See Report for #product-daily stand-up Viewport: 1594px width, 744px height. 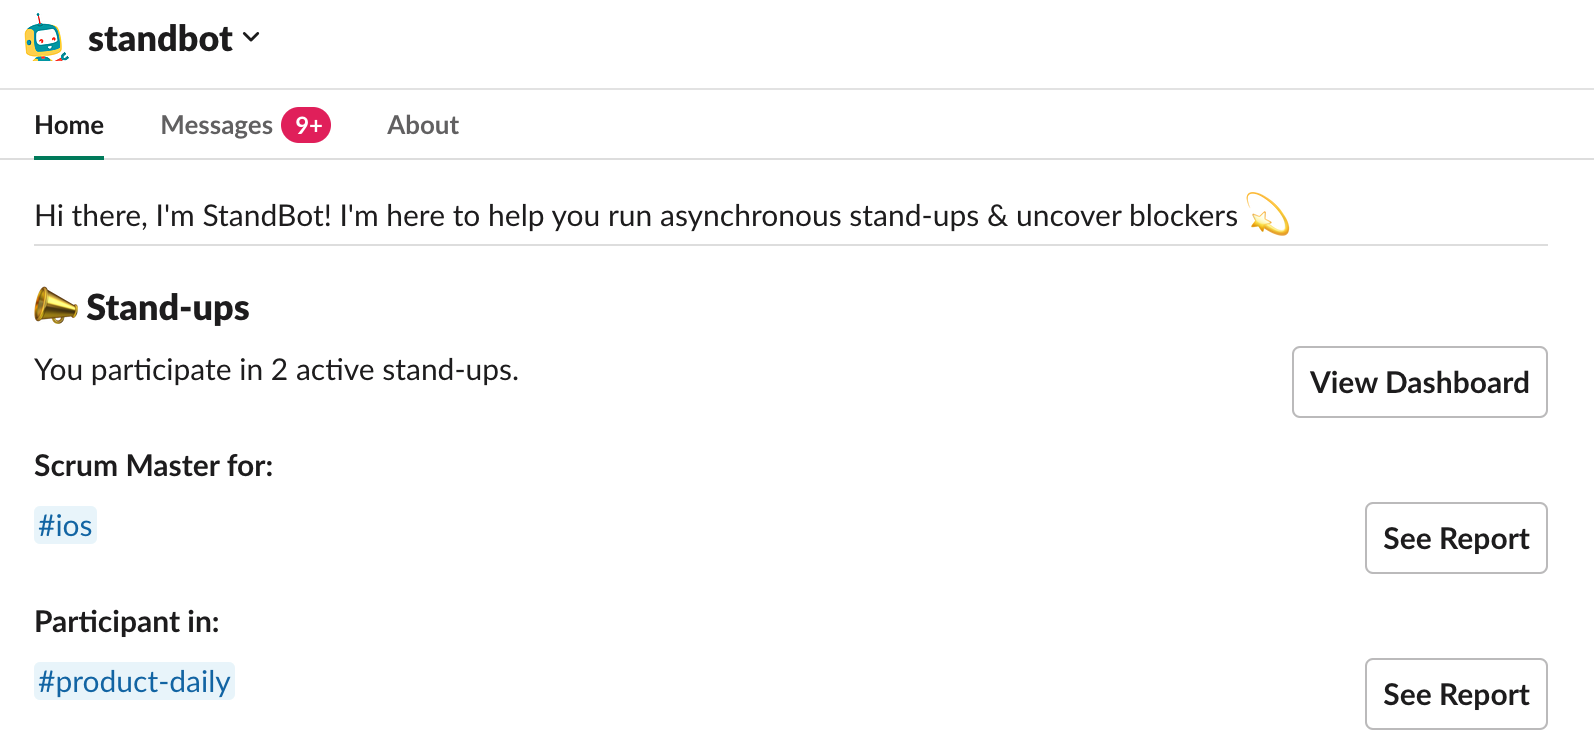[x=1456, y=694]
